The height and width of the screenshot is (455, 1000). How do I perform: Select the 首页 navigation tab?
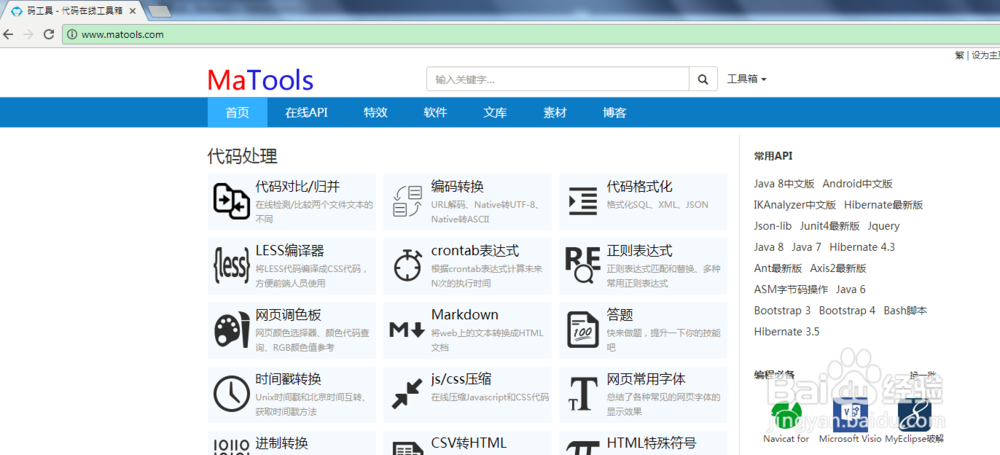(237, 112)
